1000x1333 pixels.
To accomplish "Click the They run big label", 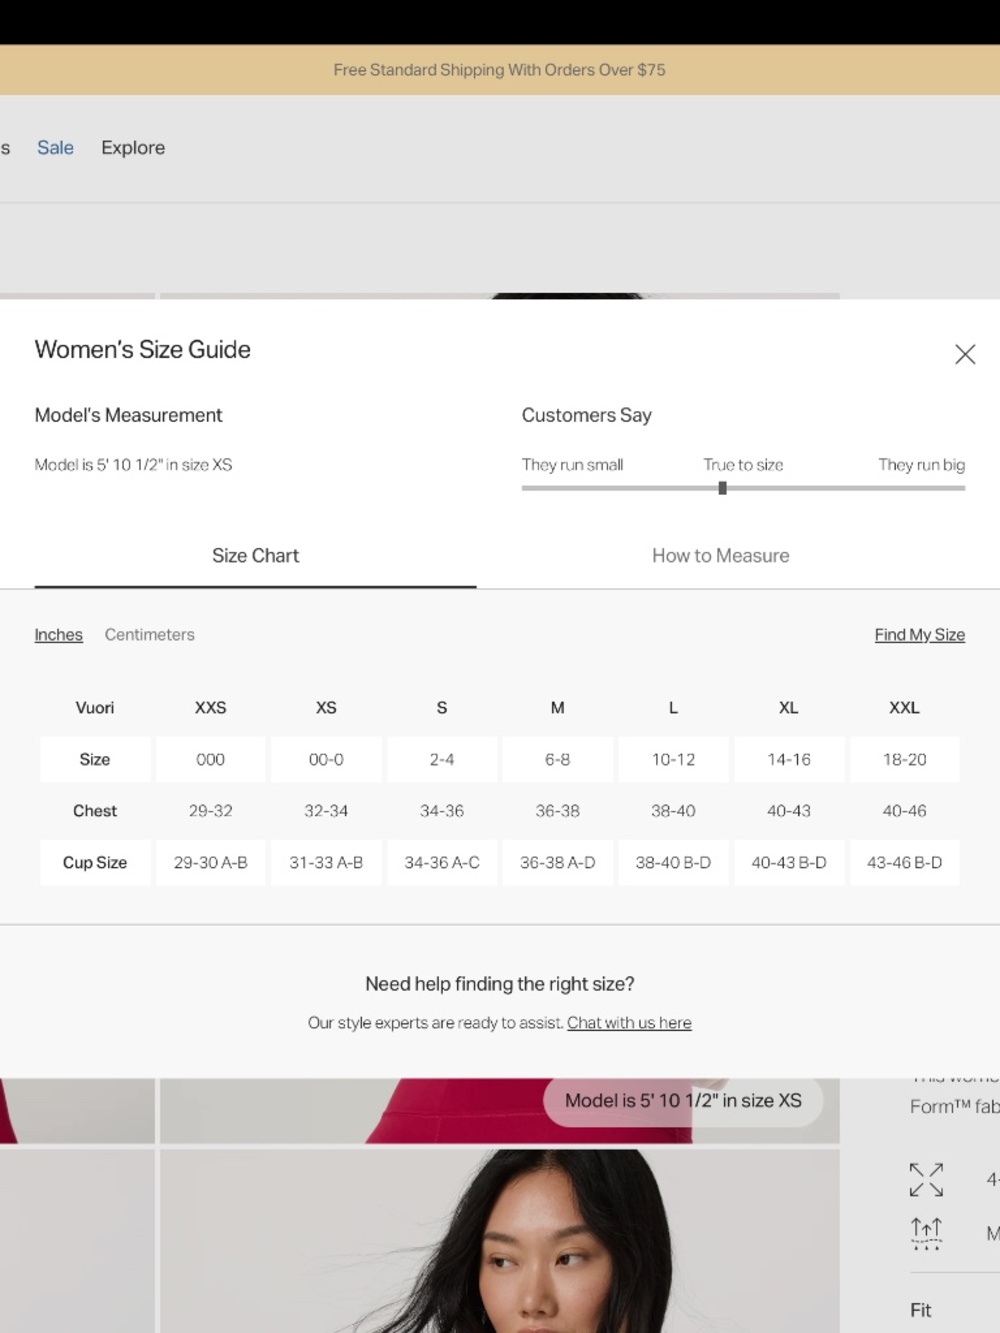I will click(x=922, y=465).
